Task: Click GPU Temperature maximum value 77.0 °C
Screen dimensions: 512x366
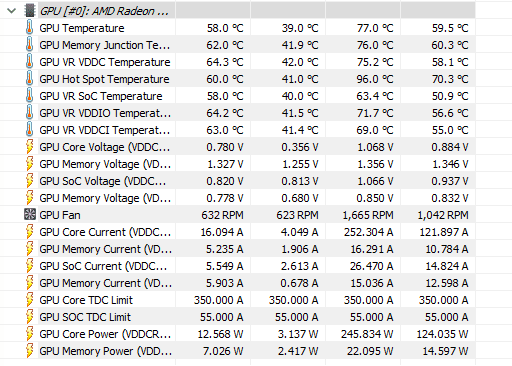Action: click(375, 28)
